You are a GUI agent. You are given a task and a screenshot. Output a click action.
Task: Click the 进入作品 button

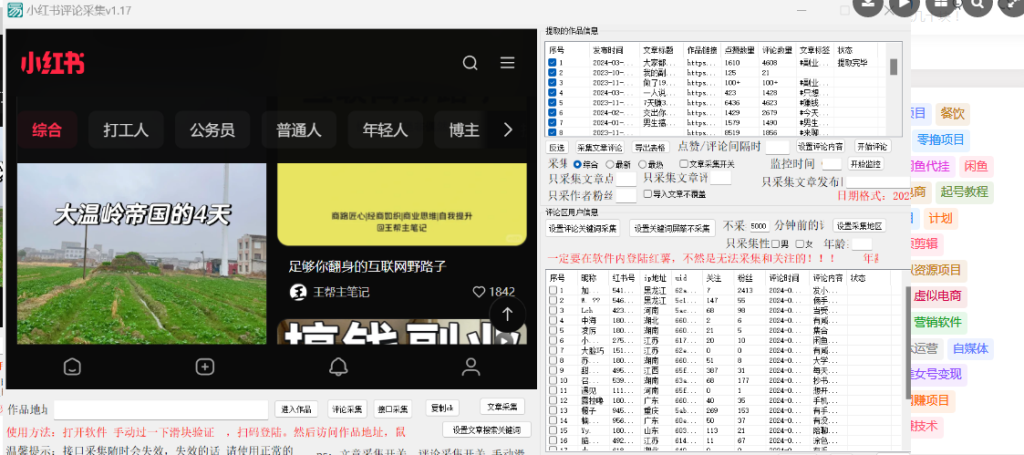(296, 409)
